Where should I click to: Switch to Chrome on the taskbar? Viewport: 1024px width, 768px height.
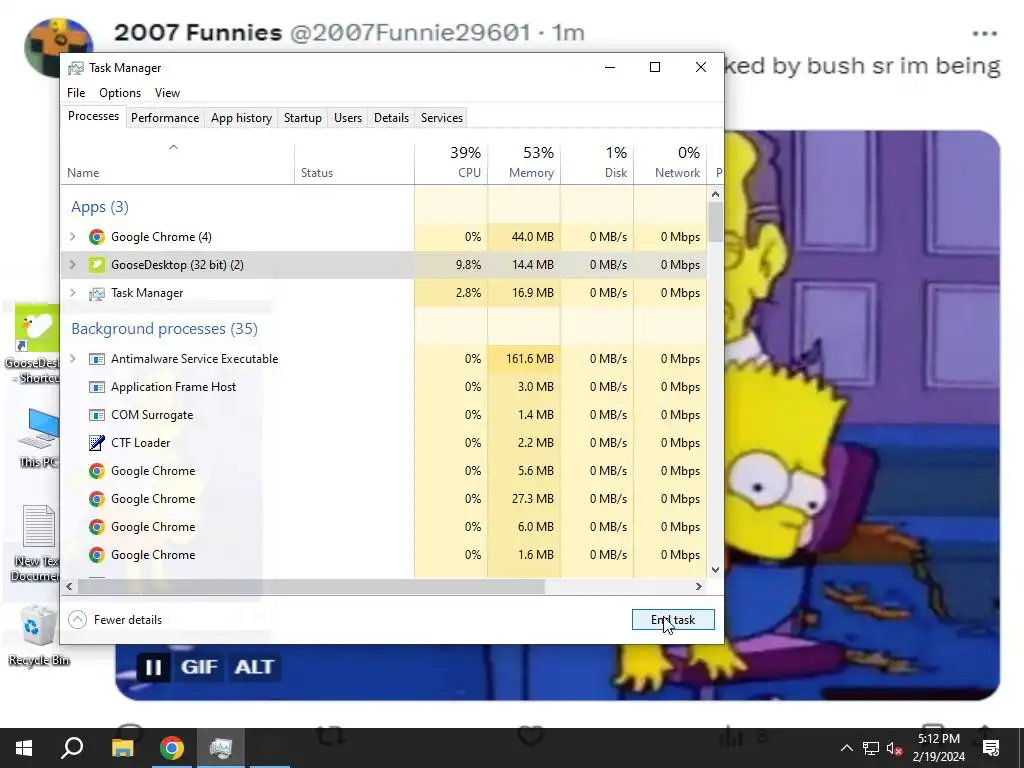click(172, 748)
